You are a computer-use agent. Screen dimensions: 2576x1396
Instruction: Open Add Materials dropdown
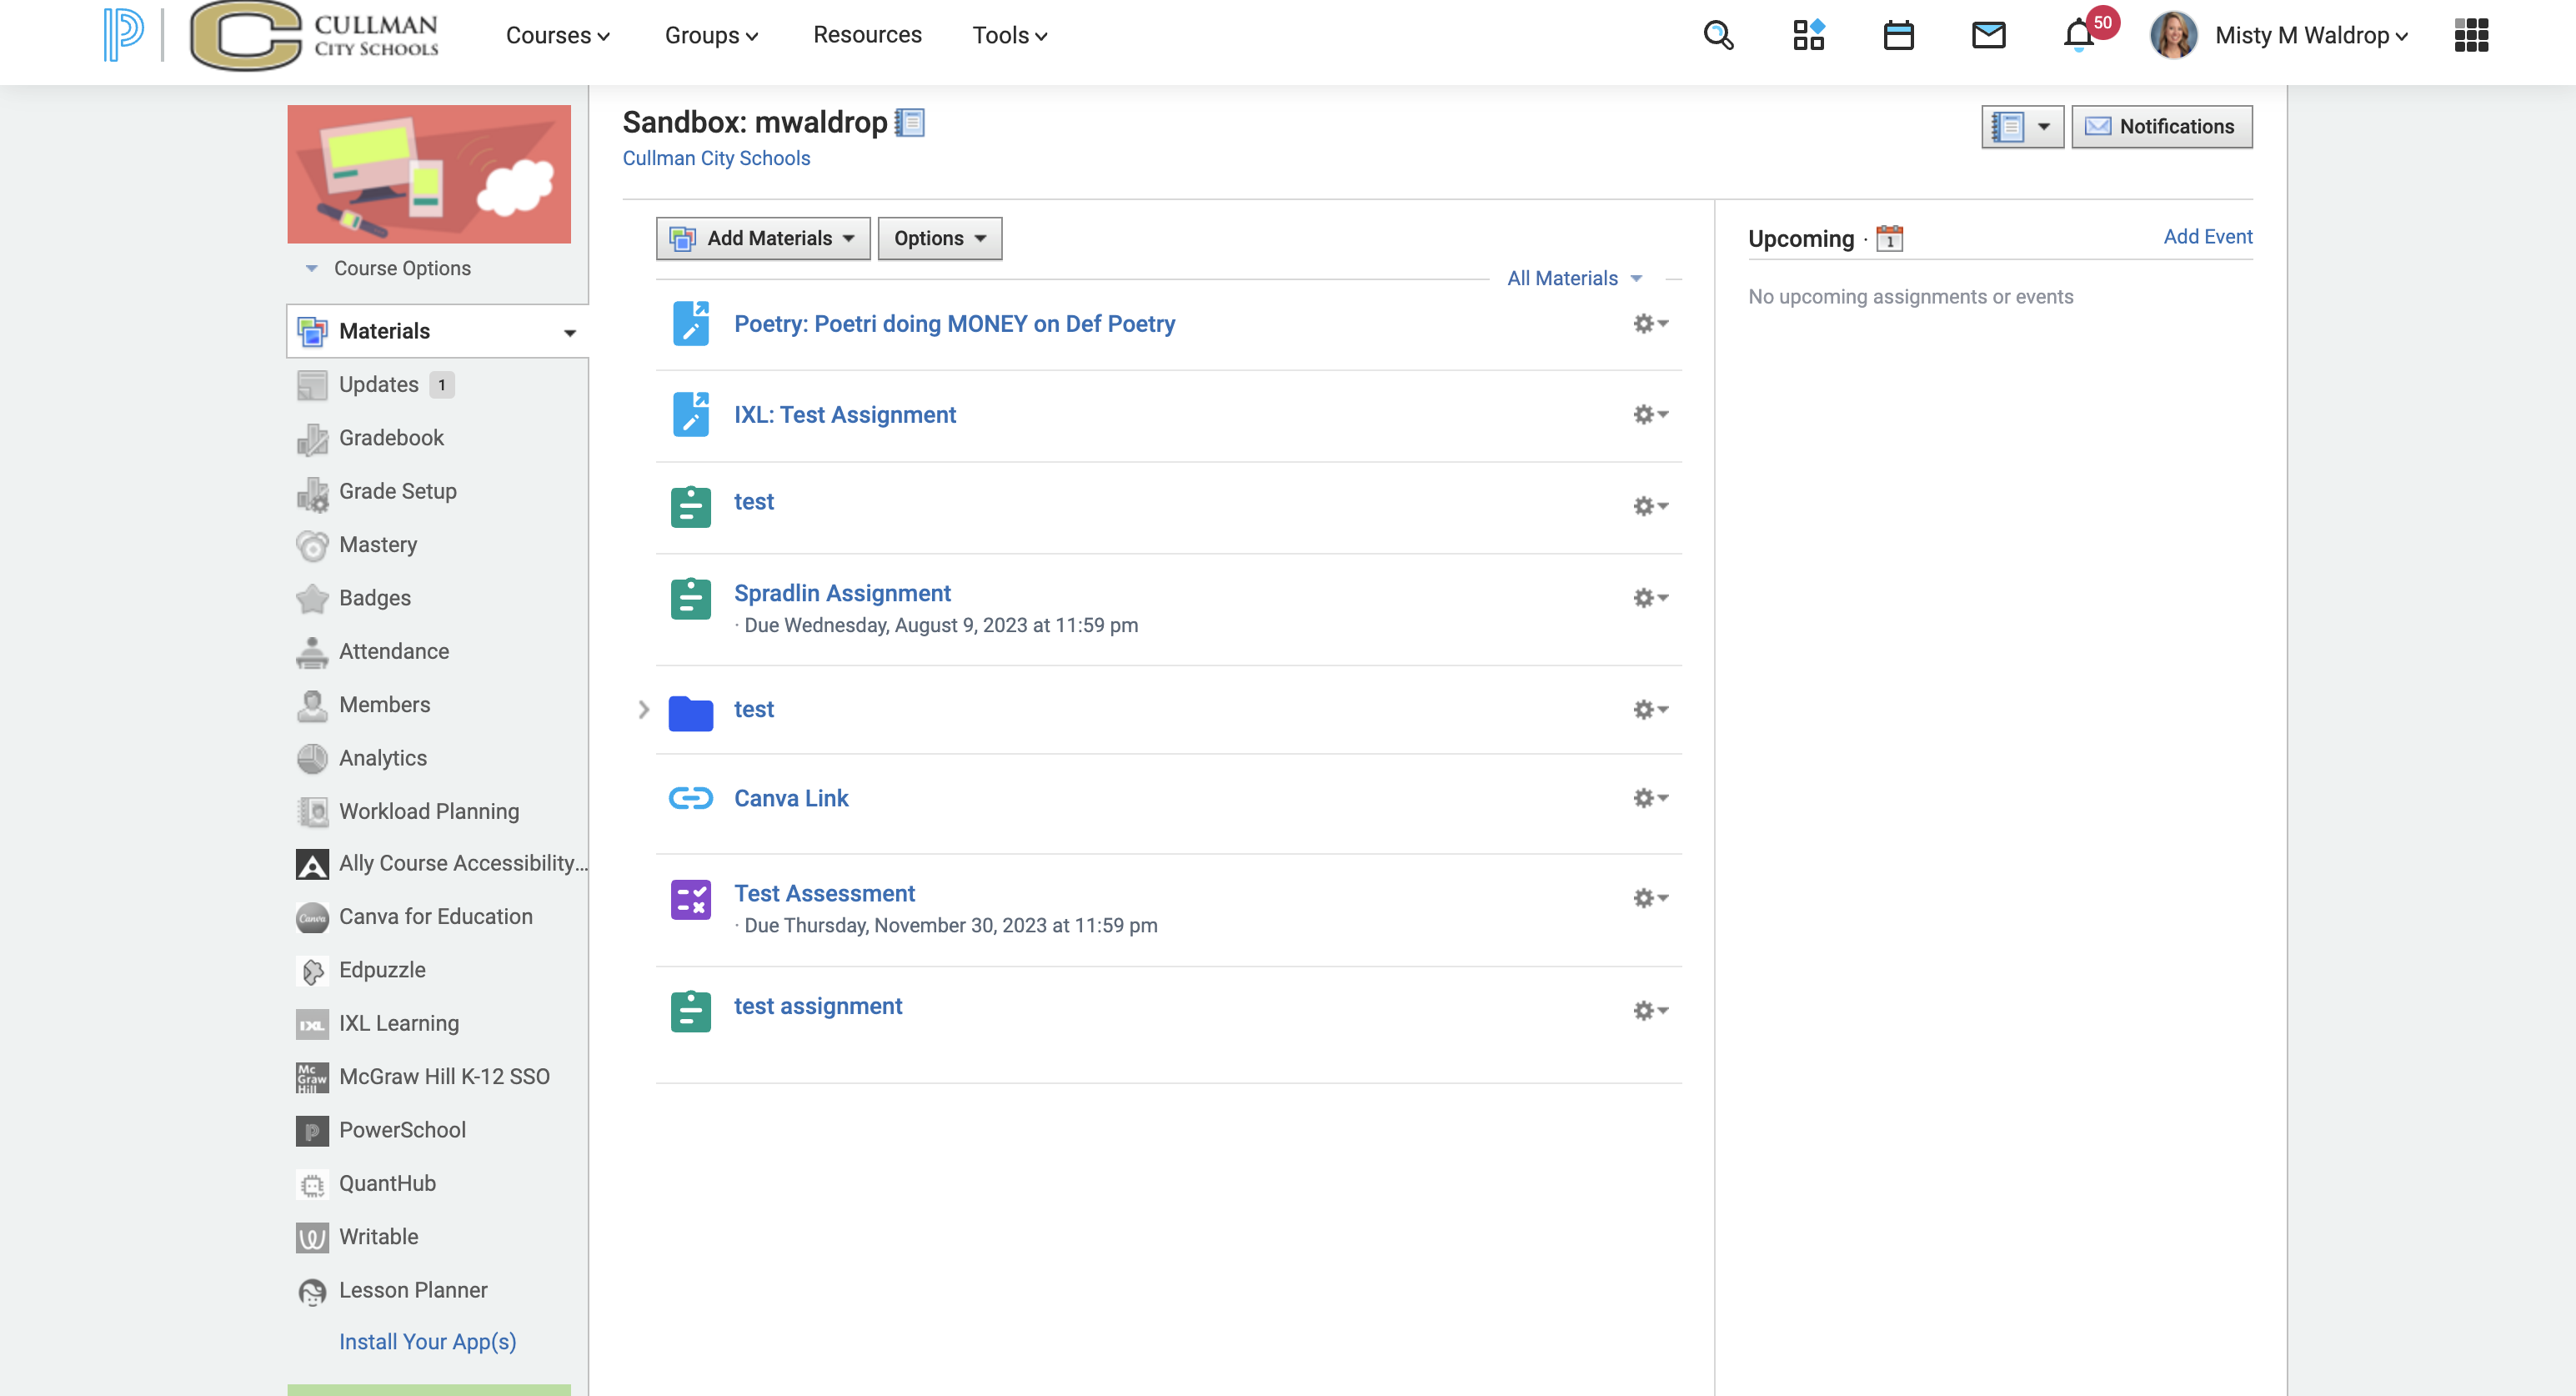[763, 238]
